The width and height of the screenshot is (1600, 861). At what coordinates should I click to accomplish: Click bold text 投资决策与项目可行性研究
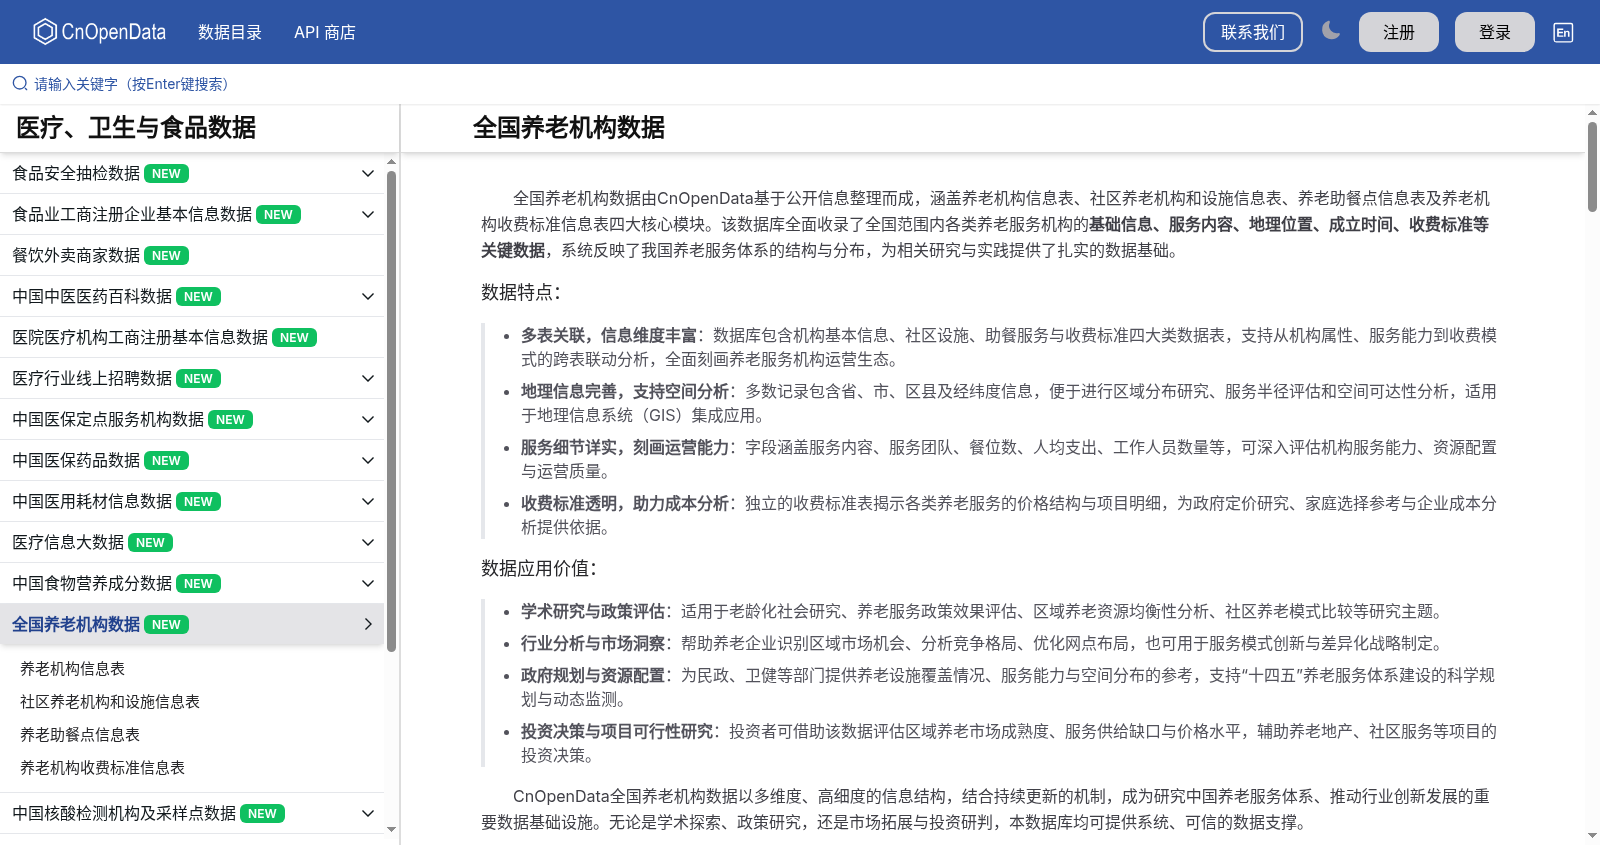click(x=616, y=732)
